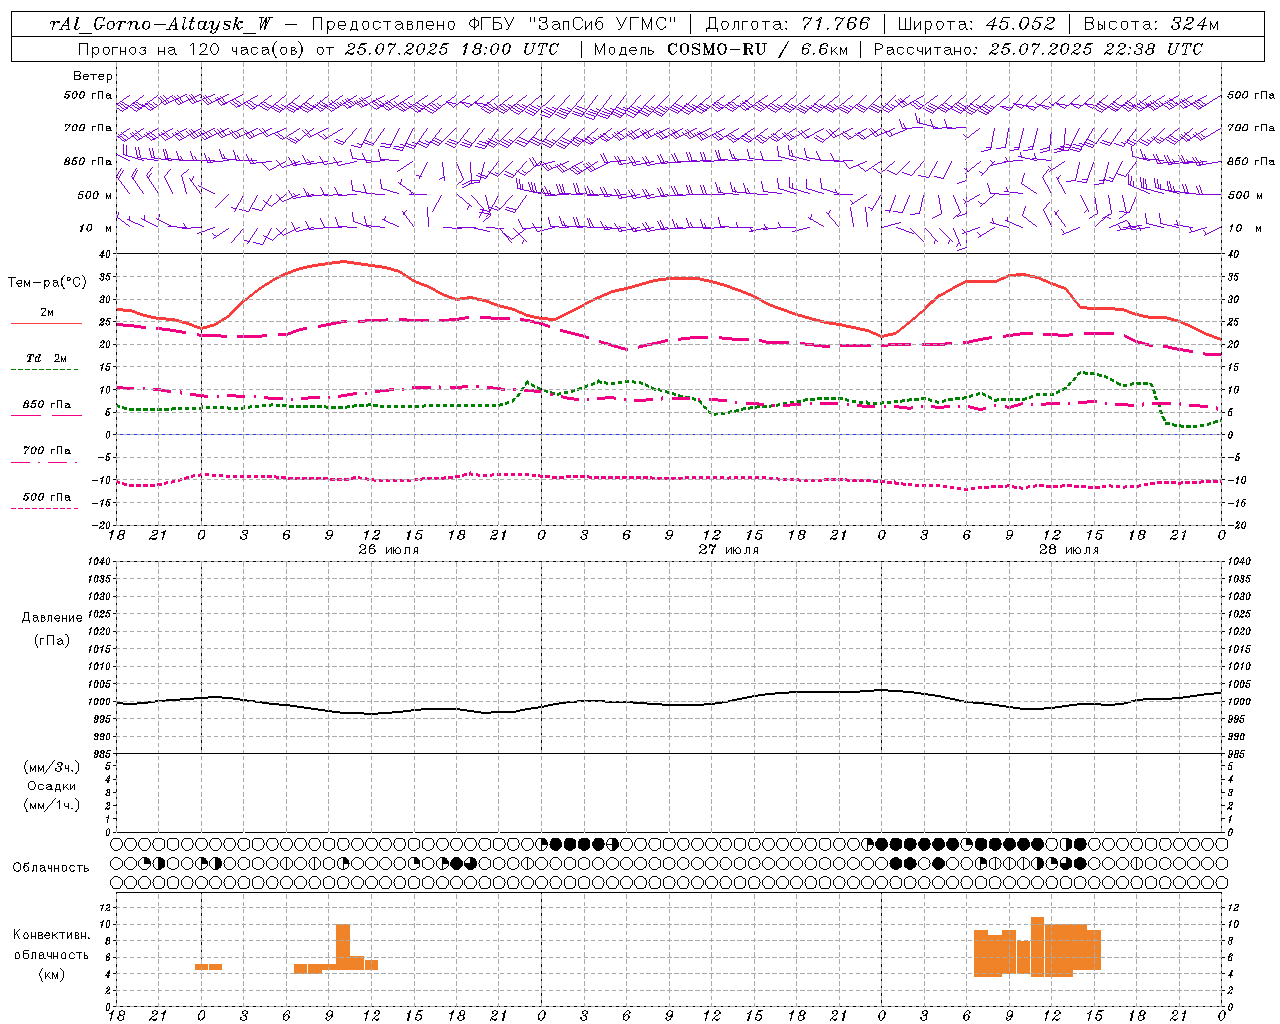
Task: Click the tallest orange convective bar on 26 июля
Action: click(343, 947)
